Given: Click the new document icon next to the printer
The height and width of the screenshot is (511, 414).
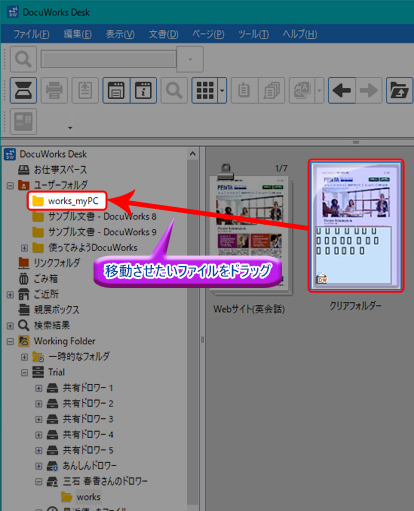Looking at the screenshot, I should [85, 90].
